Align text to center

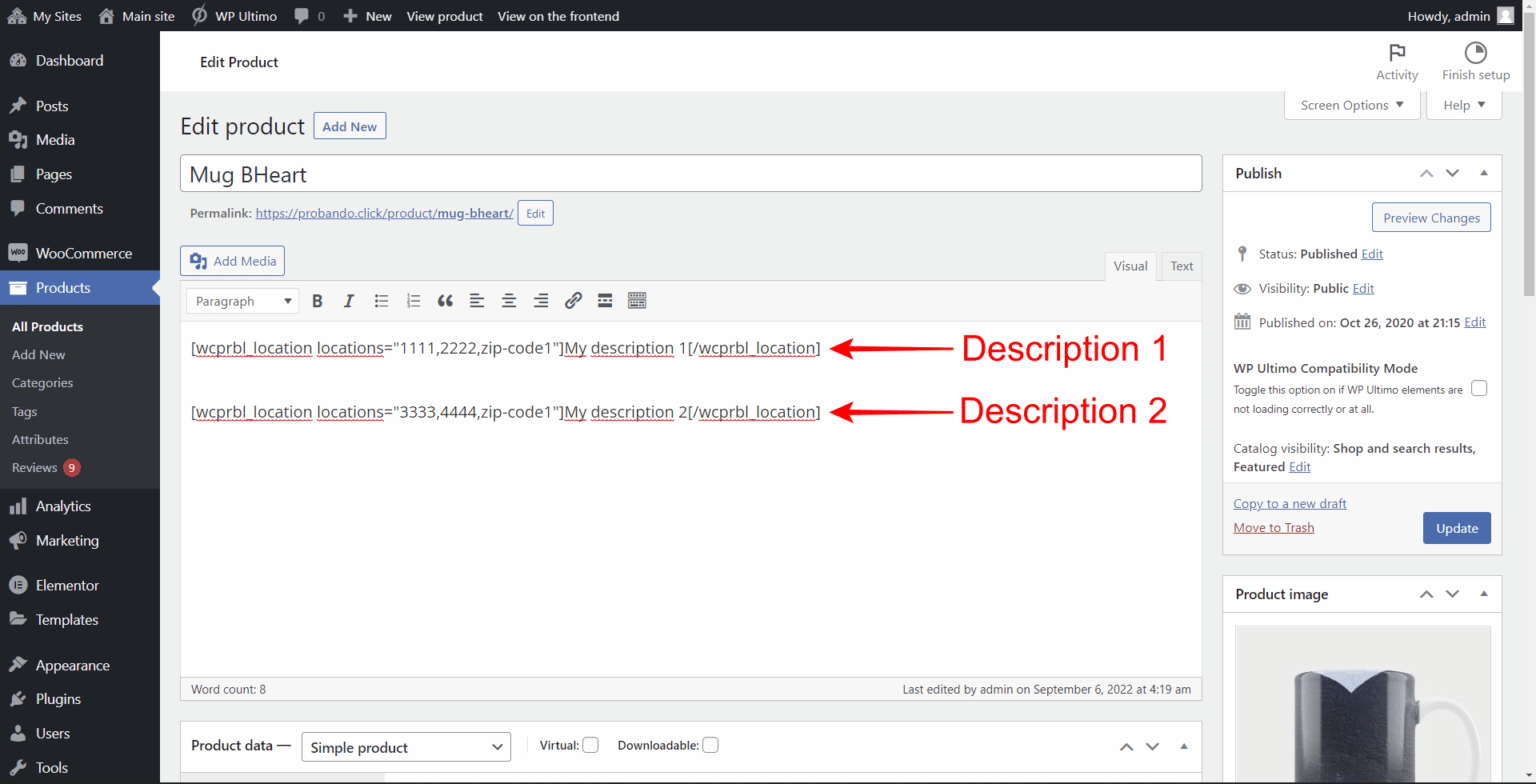[x=509, y=300]
